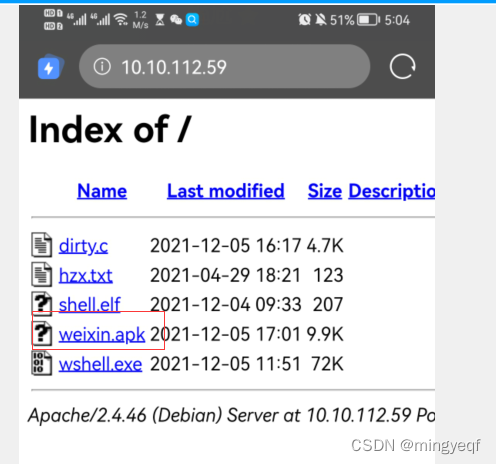
Task: Select the 9.9K size of weixin.apk
Action: click(x=325, y=334)
